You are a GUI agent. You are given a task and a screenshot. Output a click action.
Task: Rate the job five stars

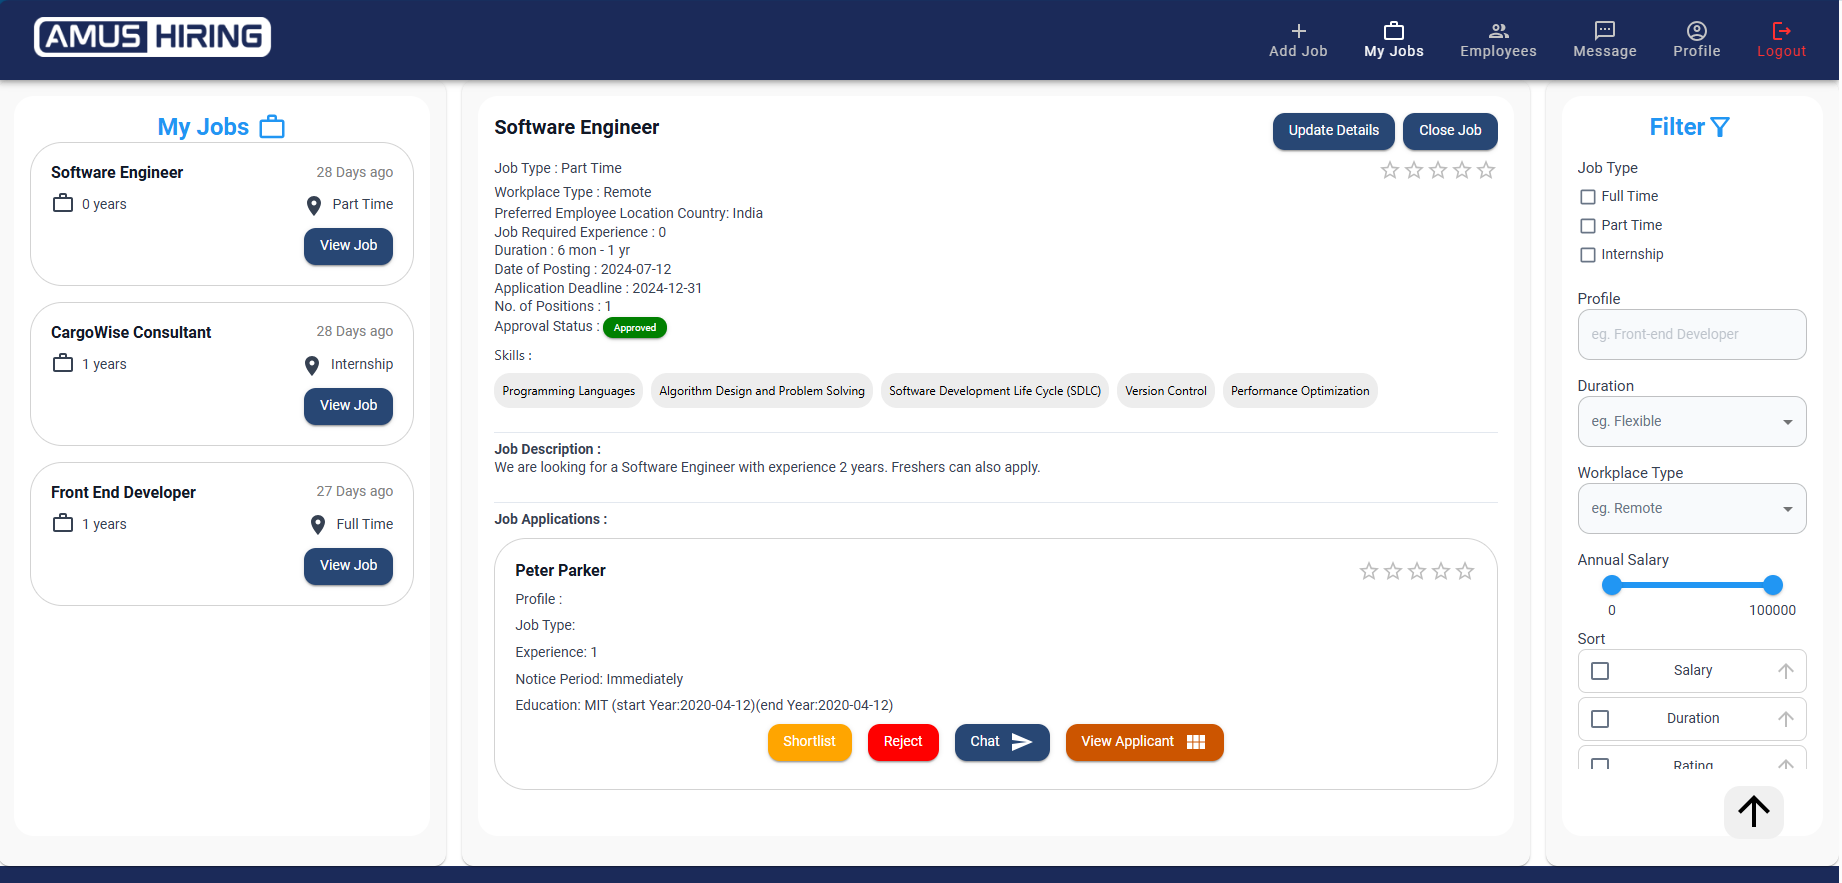pyautogui.click(x=1488, y=171)
